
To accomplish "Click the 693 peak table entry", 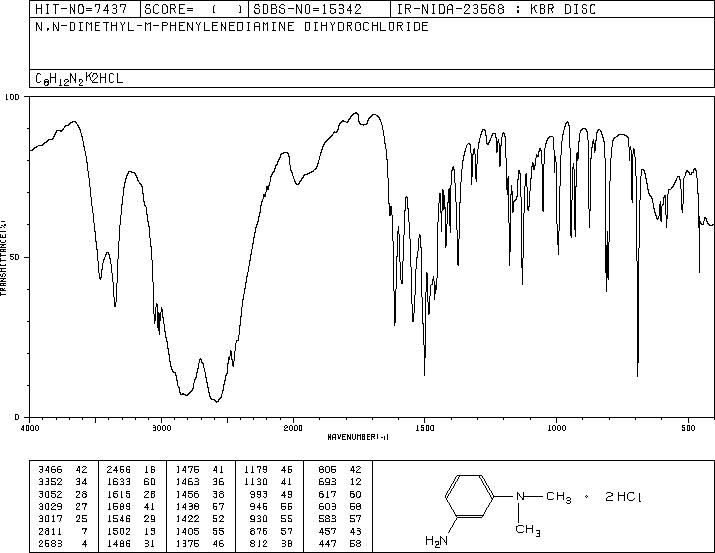I will tap(340, 482).
